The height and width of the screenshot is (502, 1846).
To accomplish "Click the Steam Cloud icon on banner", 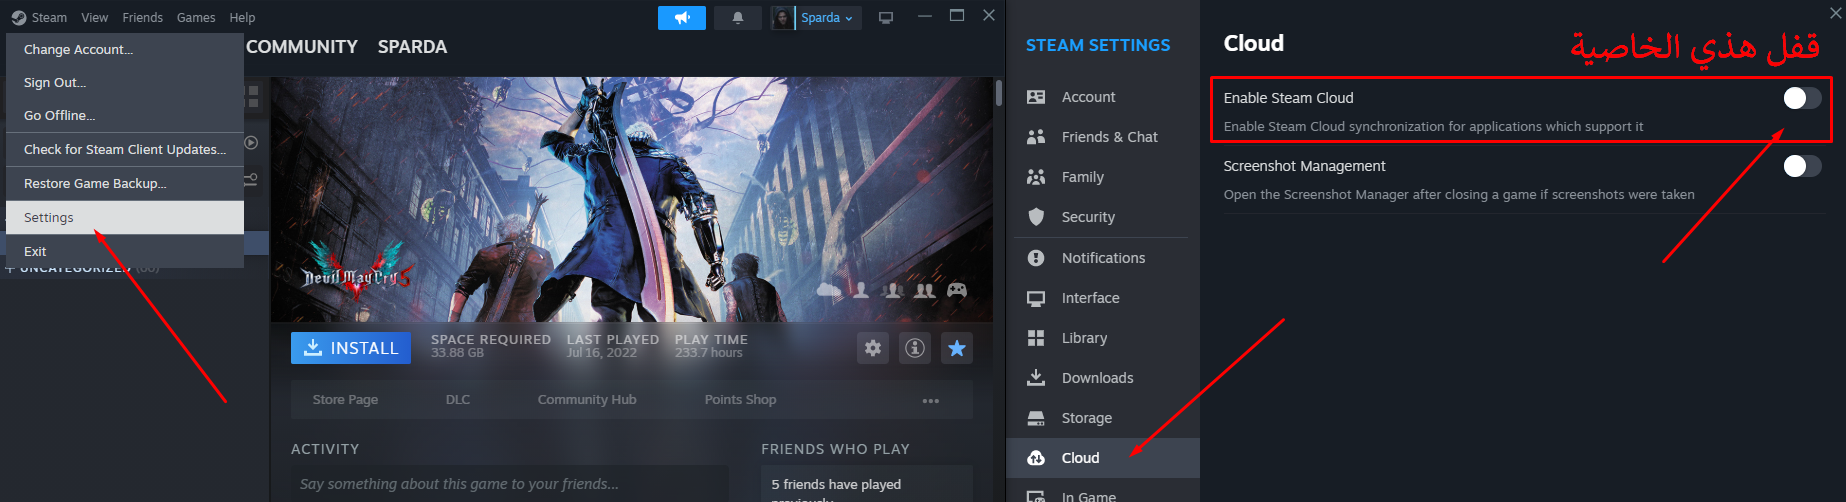I will pyautogui.click(x=829, y=290).
